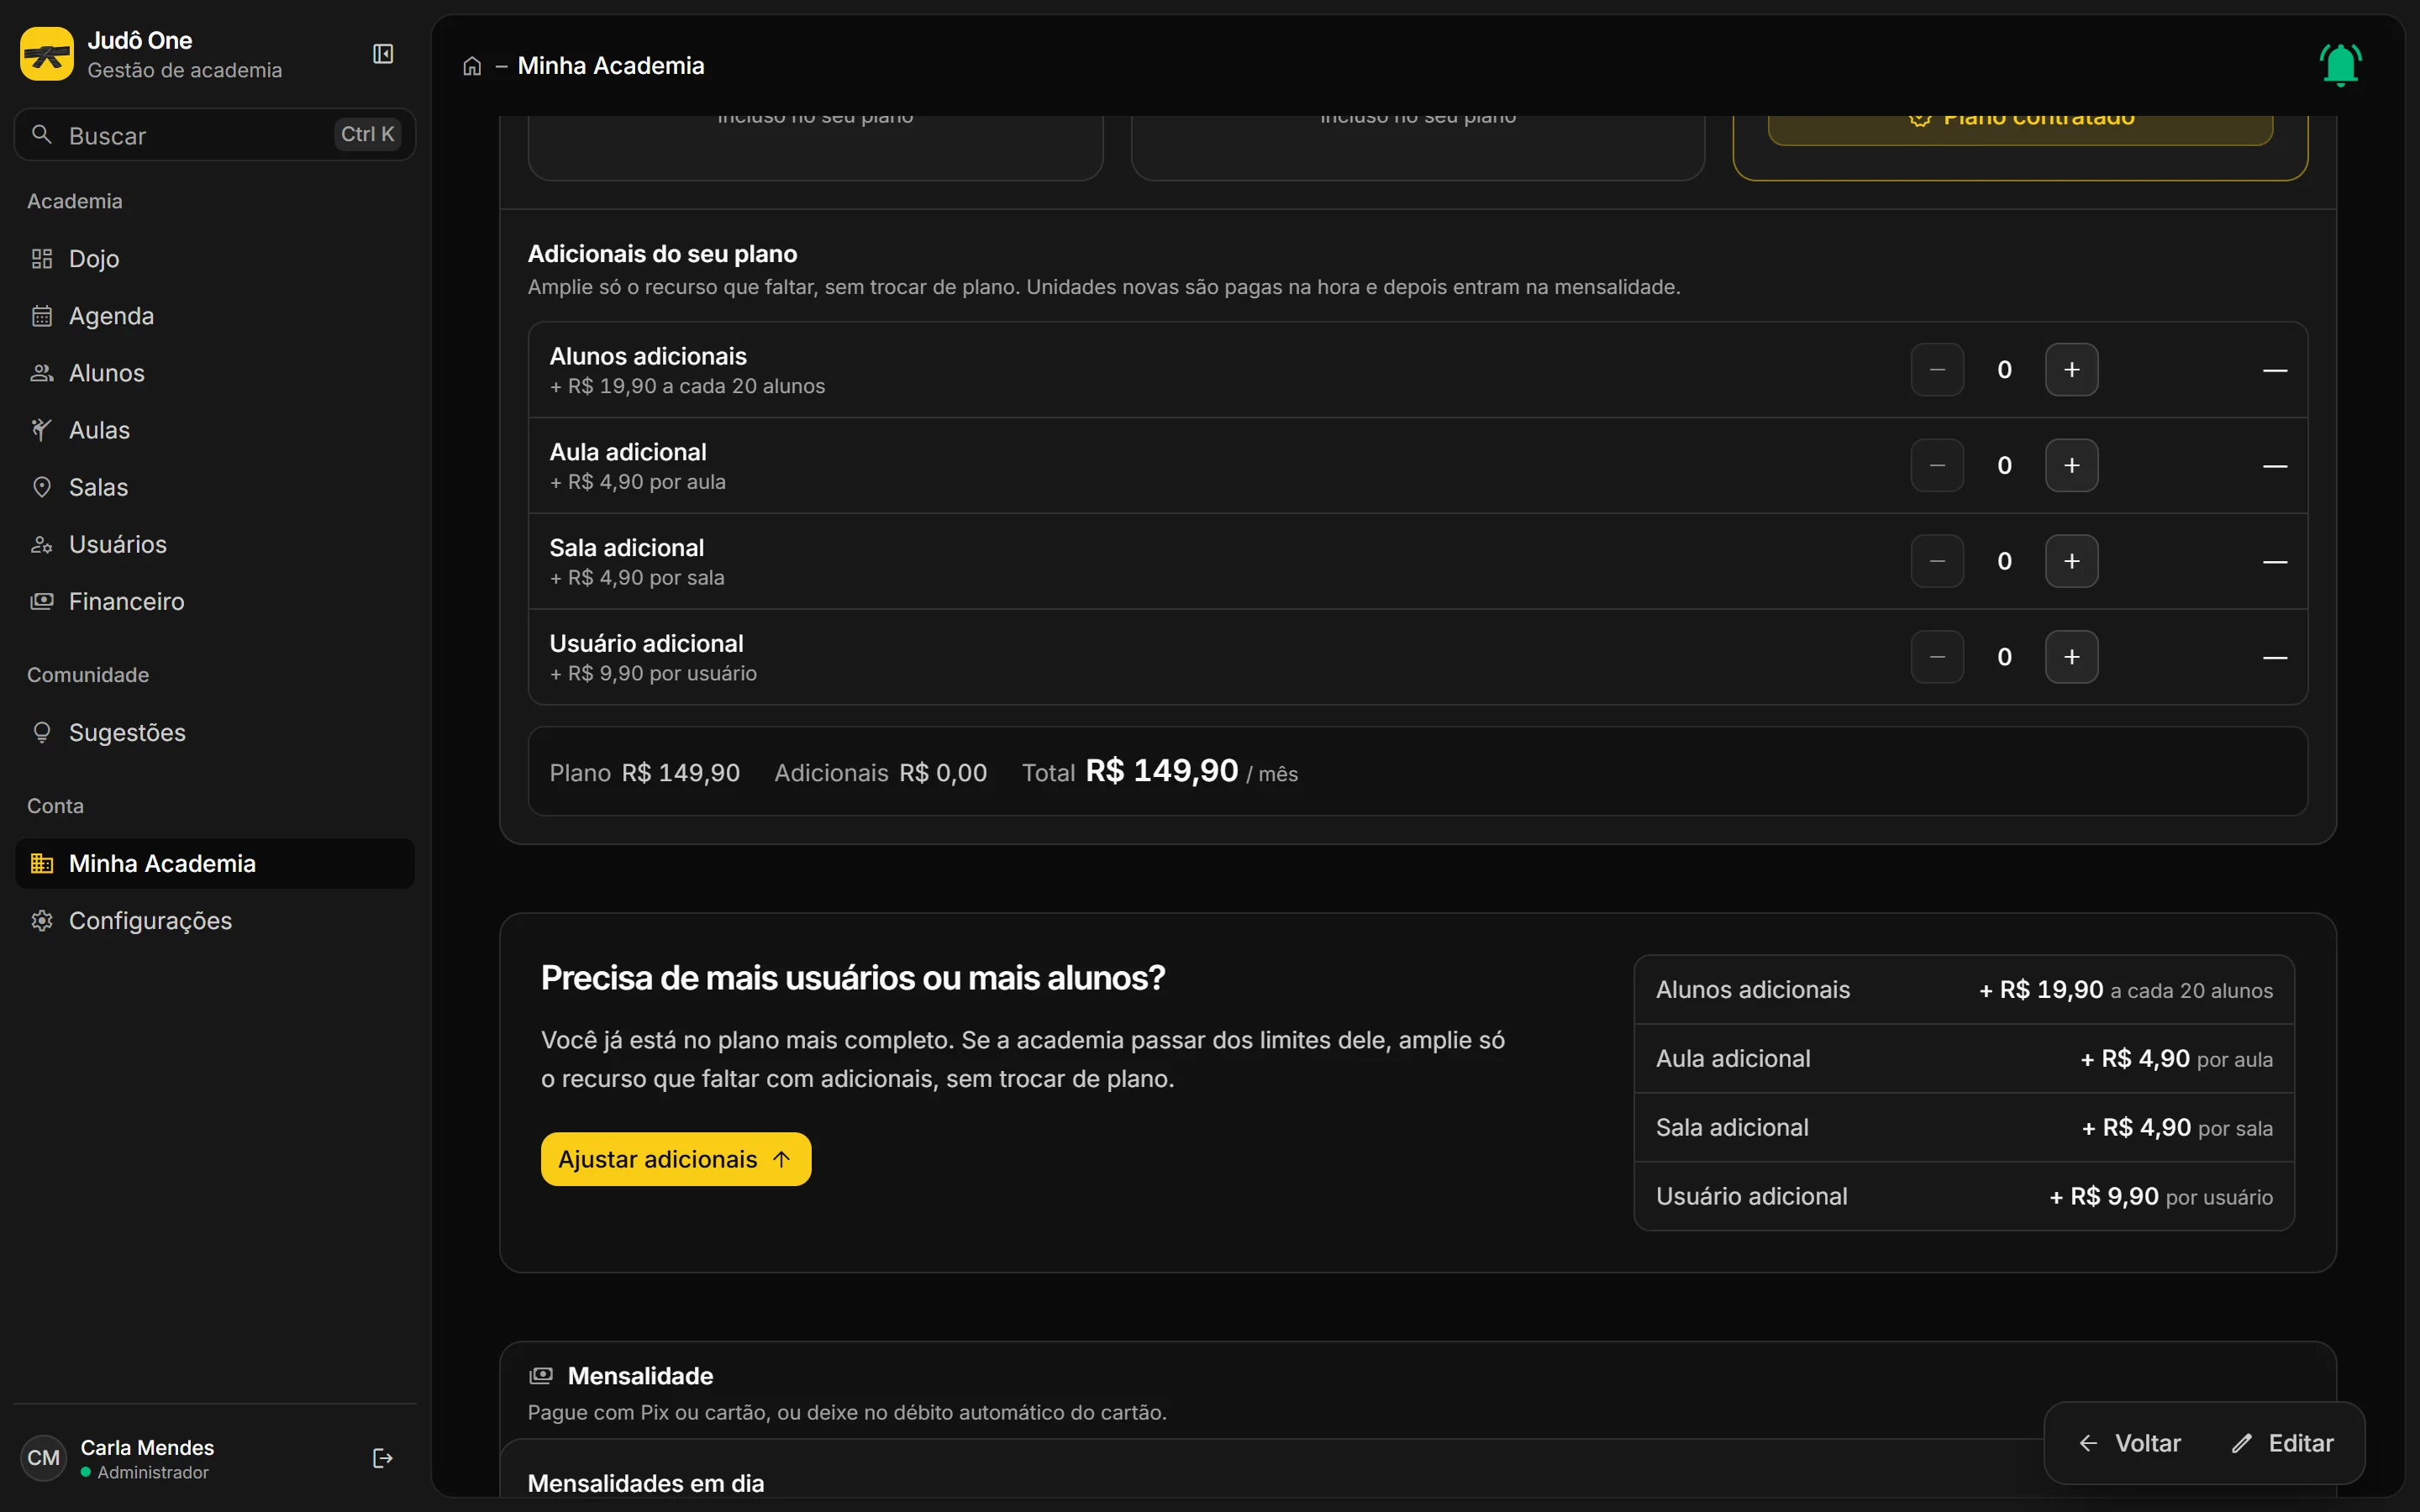Open the notifications bell
Image resolution: width=2420 pixels, height=1512 pixels.
2340,65
